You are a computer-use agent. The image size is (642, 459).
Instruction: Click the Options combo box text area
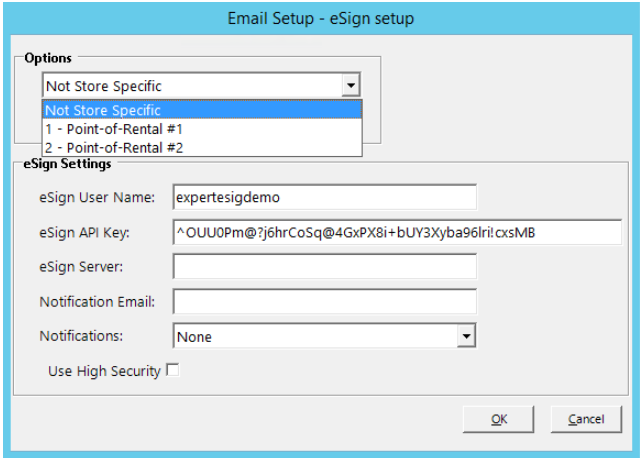(190, 86)
